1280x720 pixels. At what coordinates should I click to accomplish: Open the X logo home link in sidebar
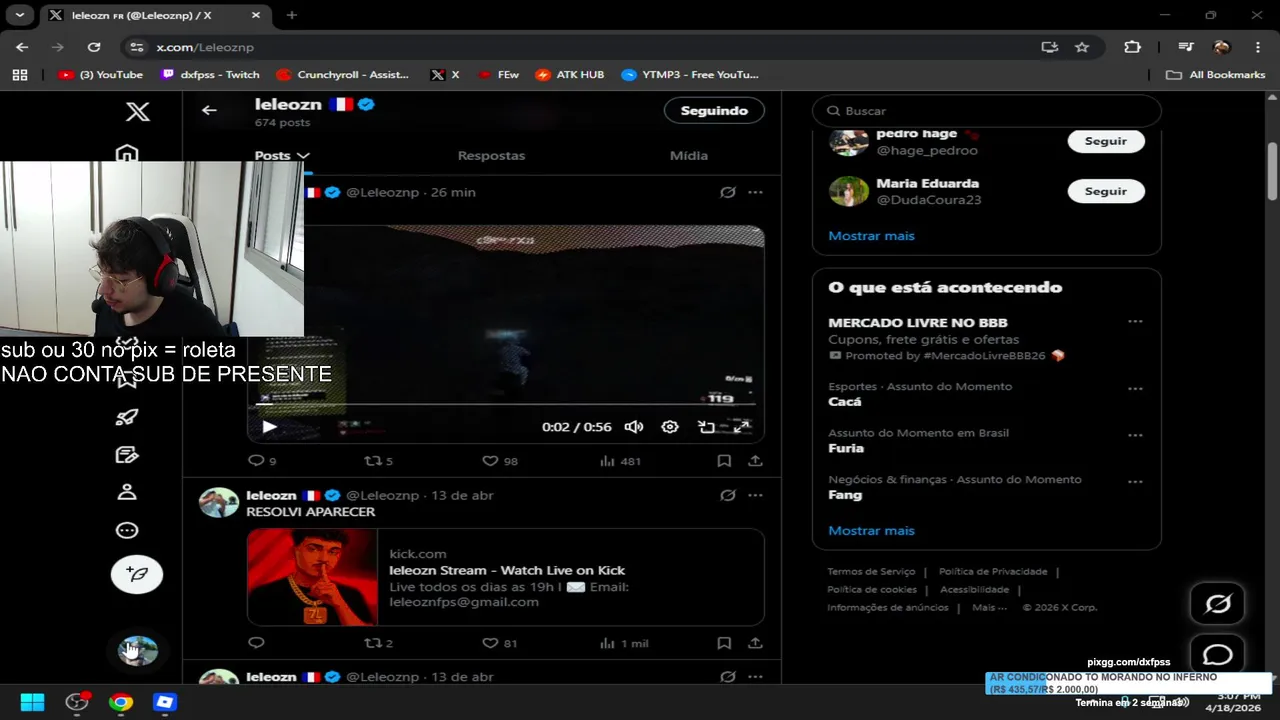click(138, 111)
